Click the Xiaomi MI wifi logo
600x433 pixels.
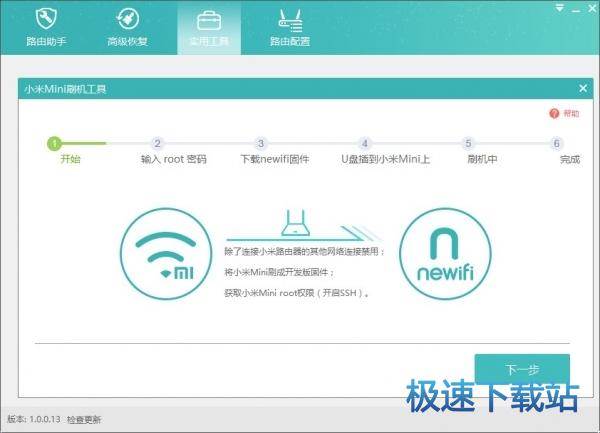[166, 254]
